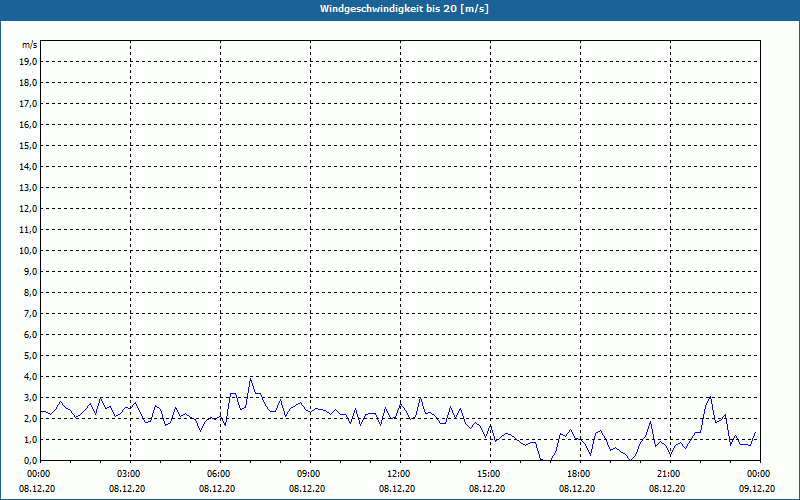Image resolution: width=800 pixels, height=500 pixels.
Task: Click the '1,0' y-axis label
Action: pos(31,439)
